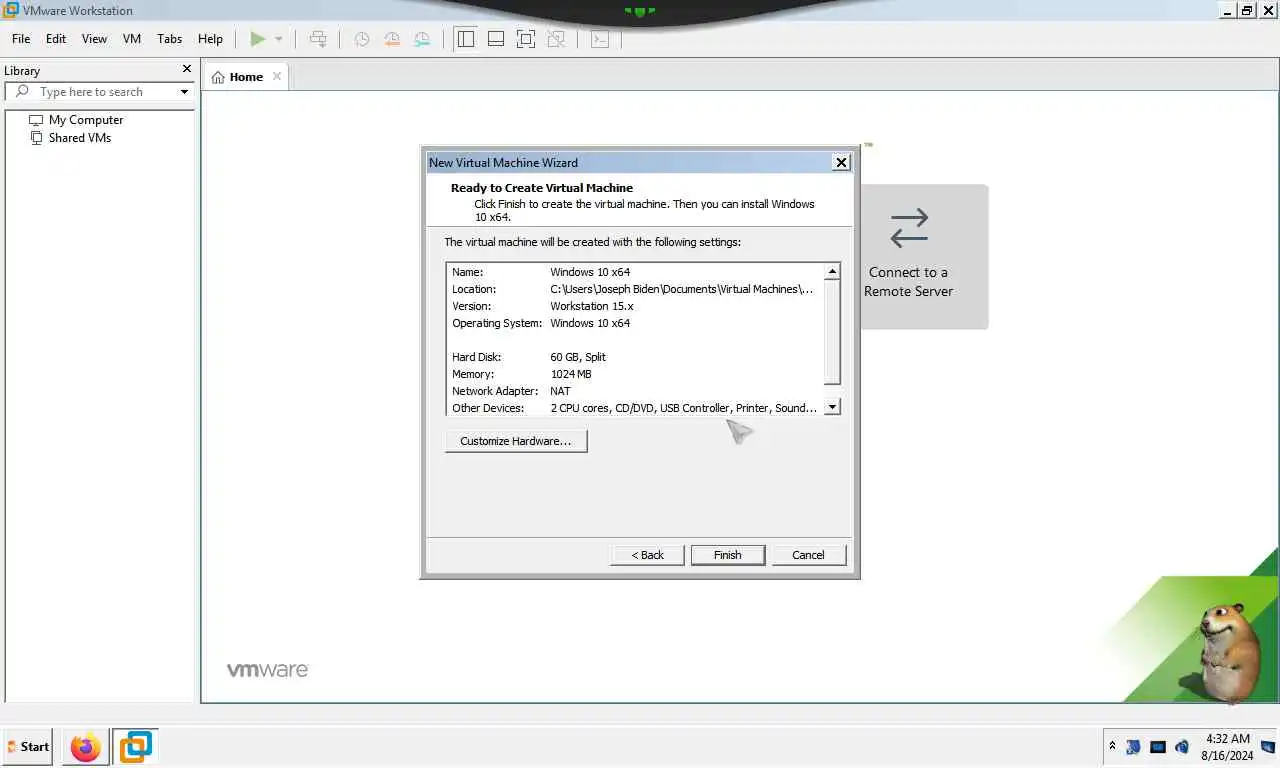Click the settings list scroll up arrow

[x=832, y=272]
